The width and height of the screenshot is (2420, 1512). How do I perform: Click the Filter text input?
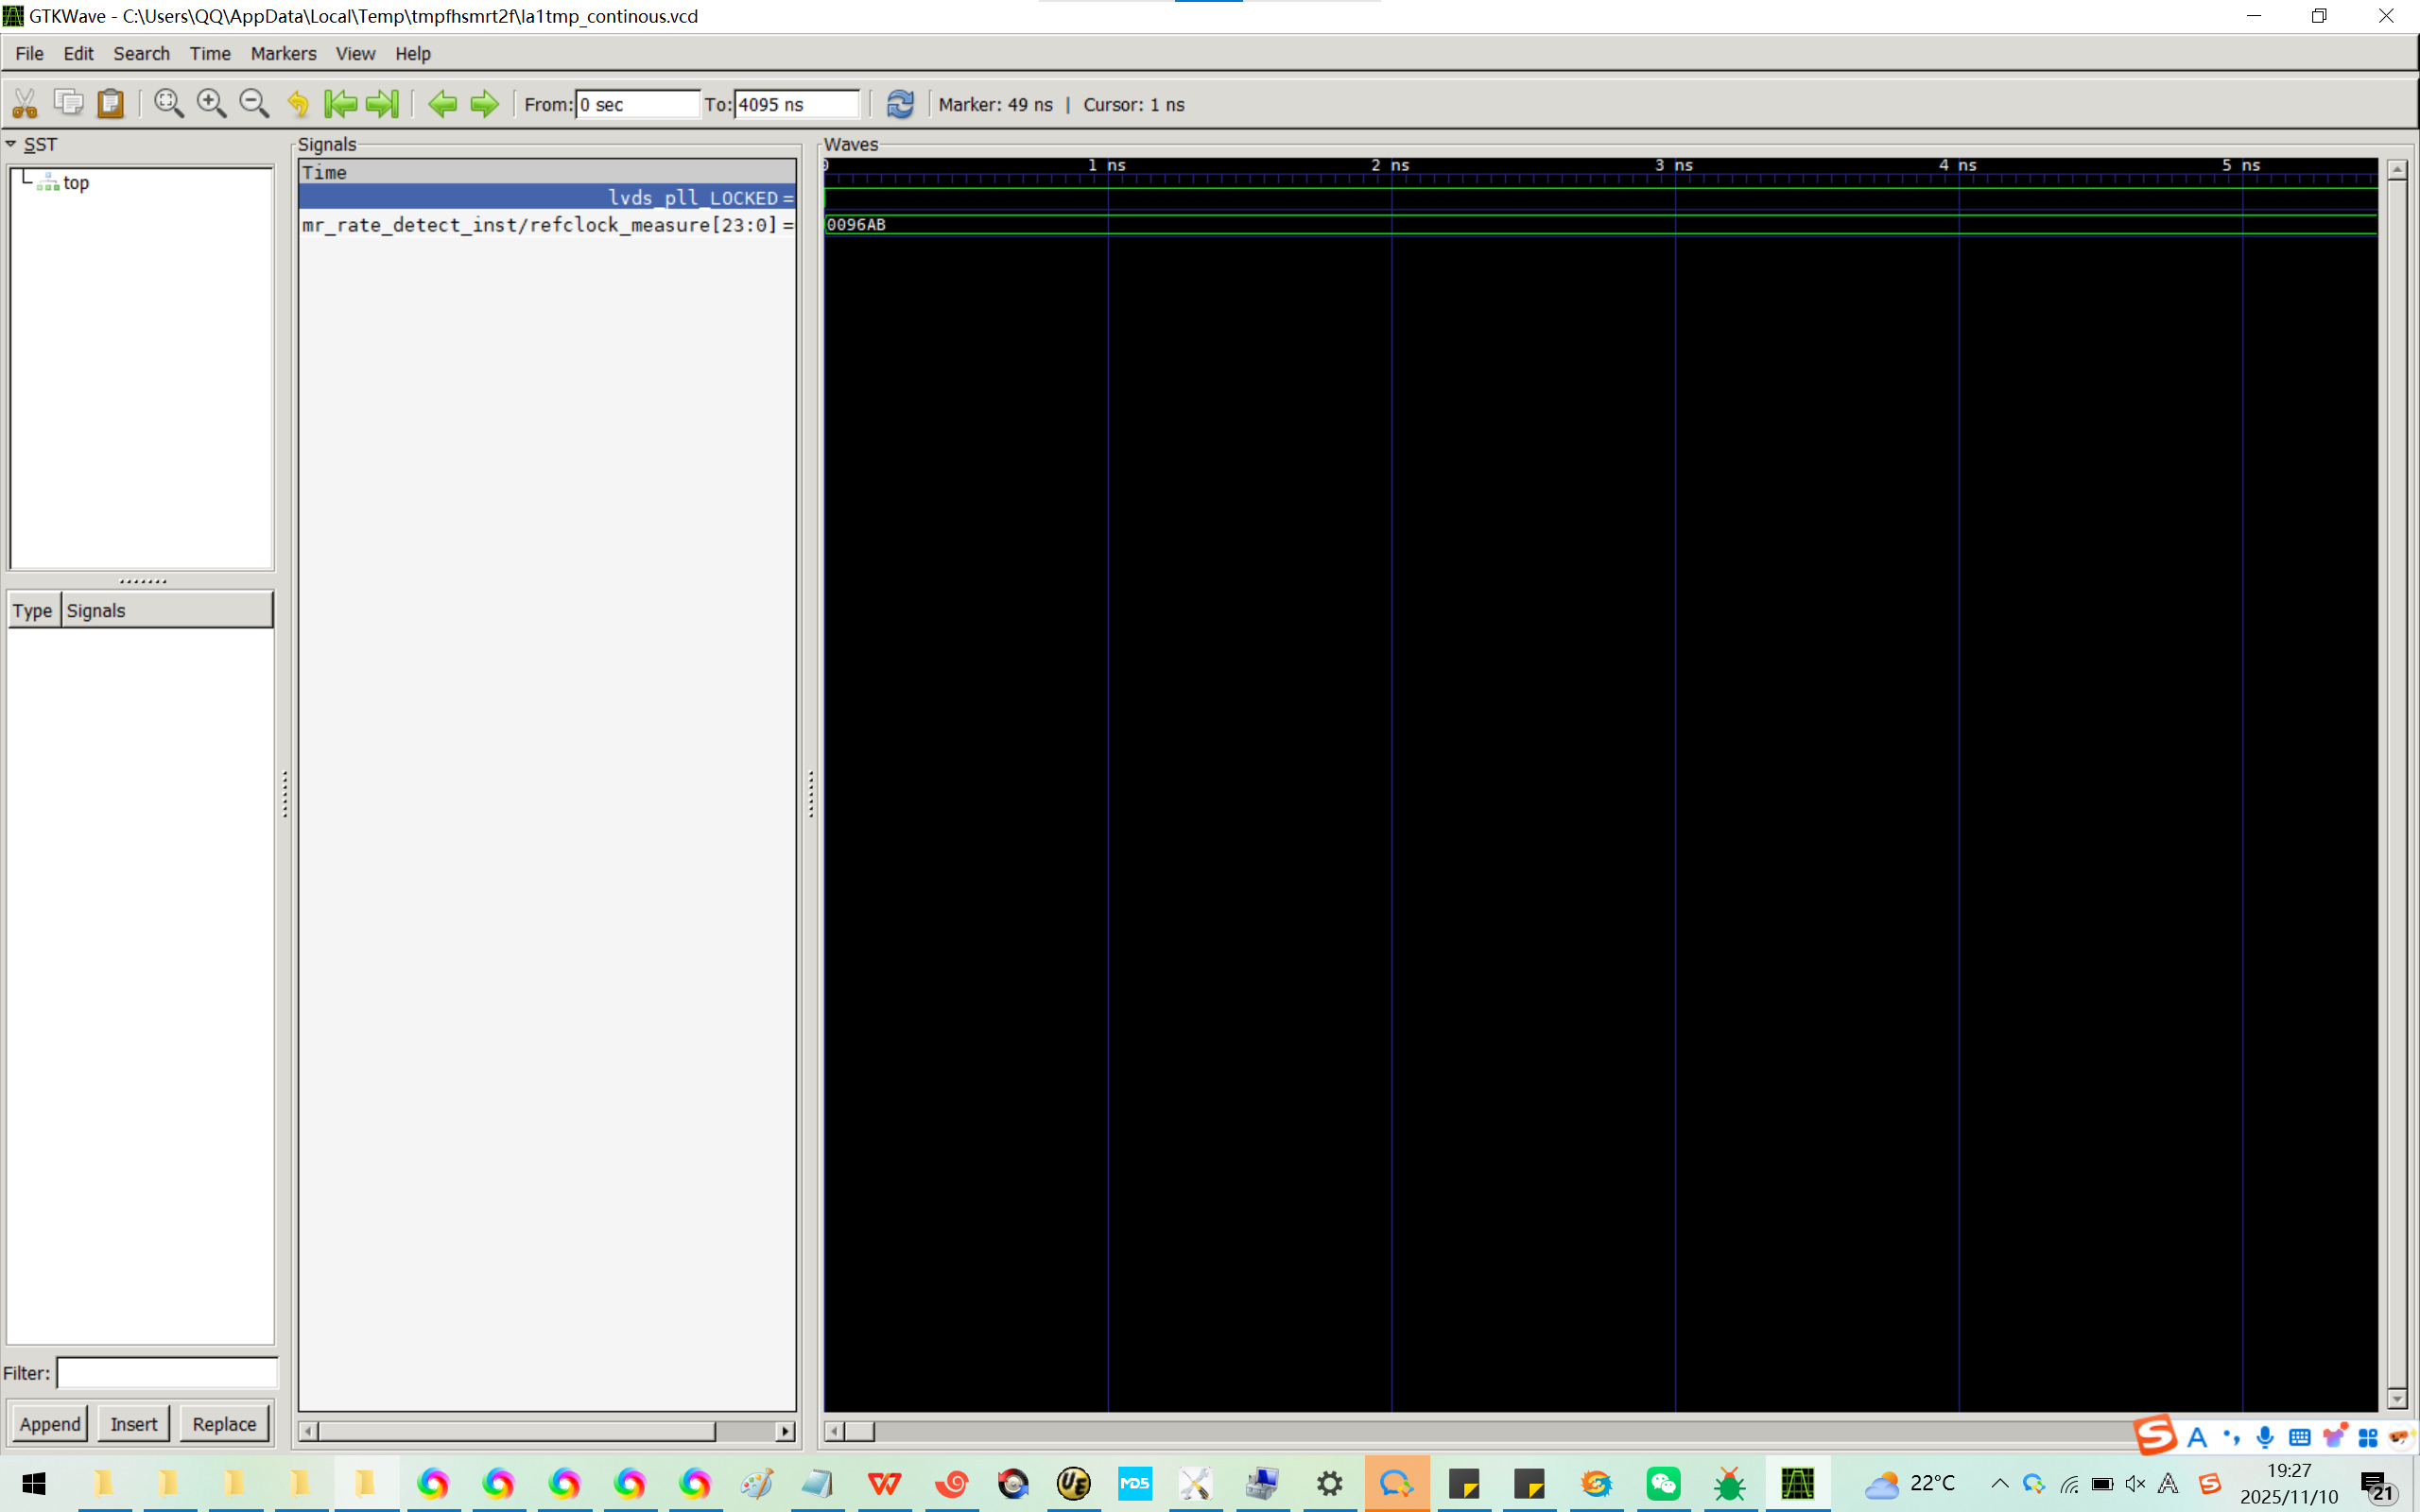coord(166,1373)
